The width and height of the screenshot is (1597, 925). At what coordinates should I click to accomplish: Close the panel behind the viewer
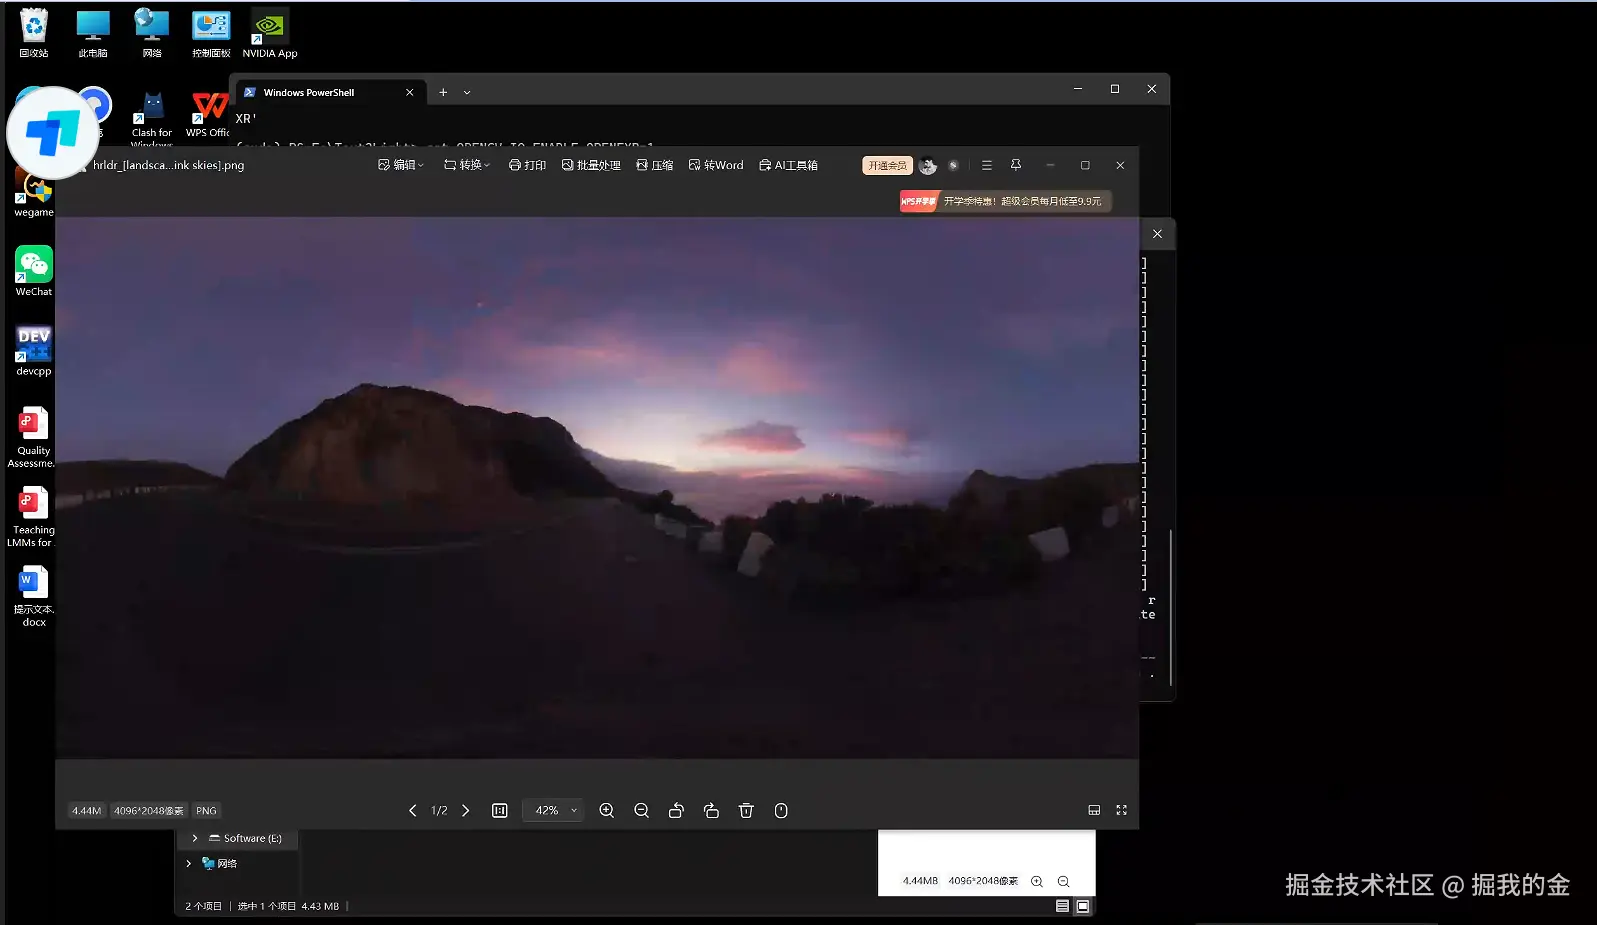pyautogui.click(x=1157, y=234)
